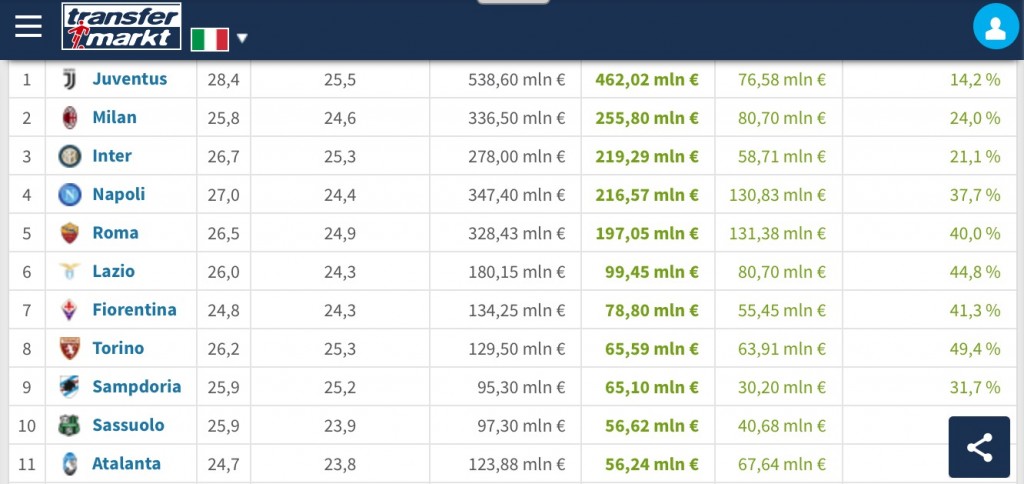This screenshot has height=484, width=1024.
Task: Click Juventus average age 28,4
Action: click(x=223, y=80)
